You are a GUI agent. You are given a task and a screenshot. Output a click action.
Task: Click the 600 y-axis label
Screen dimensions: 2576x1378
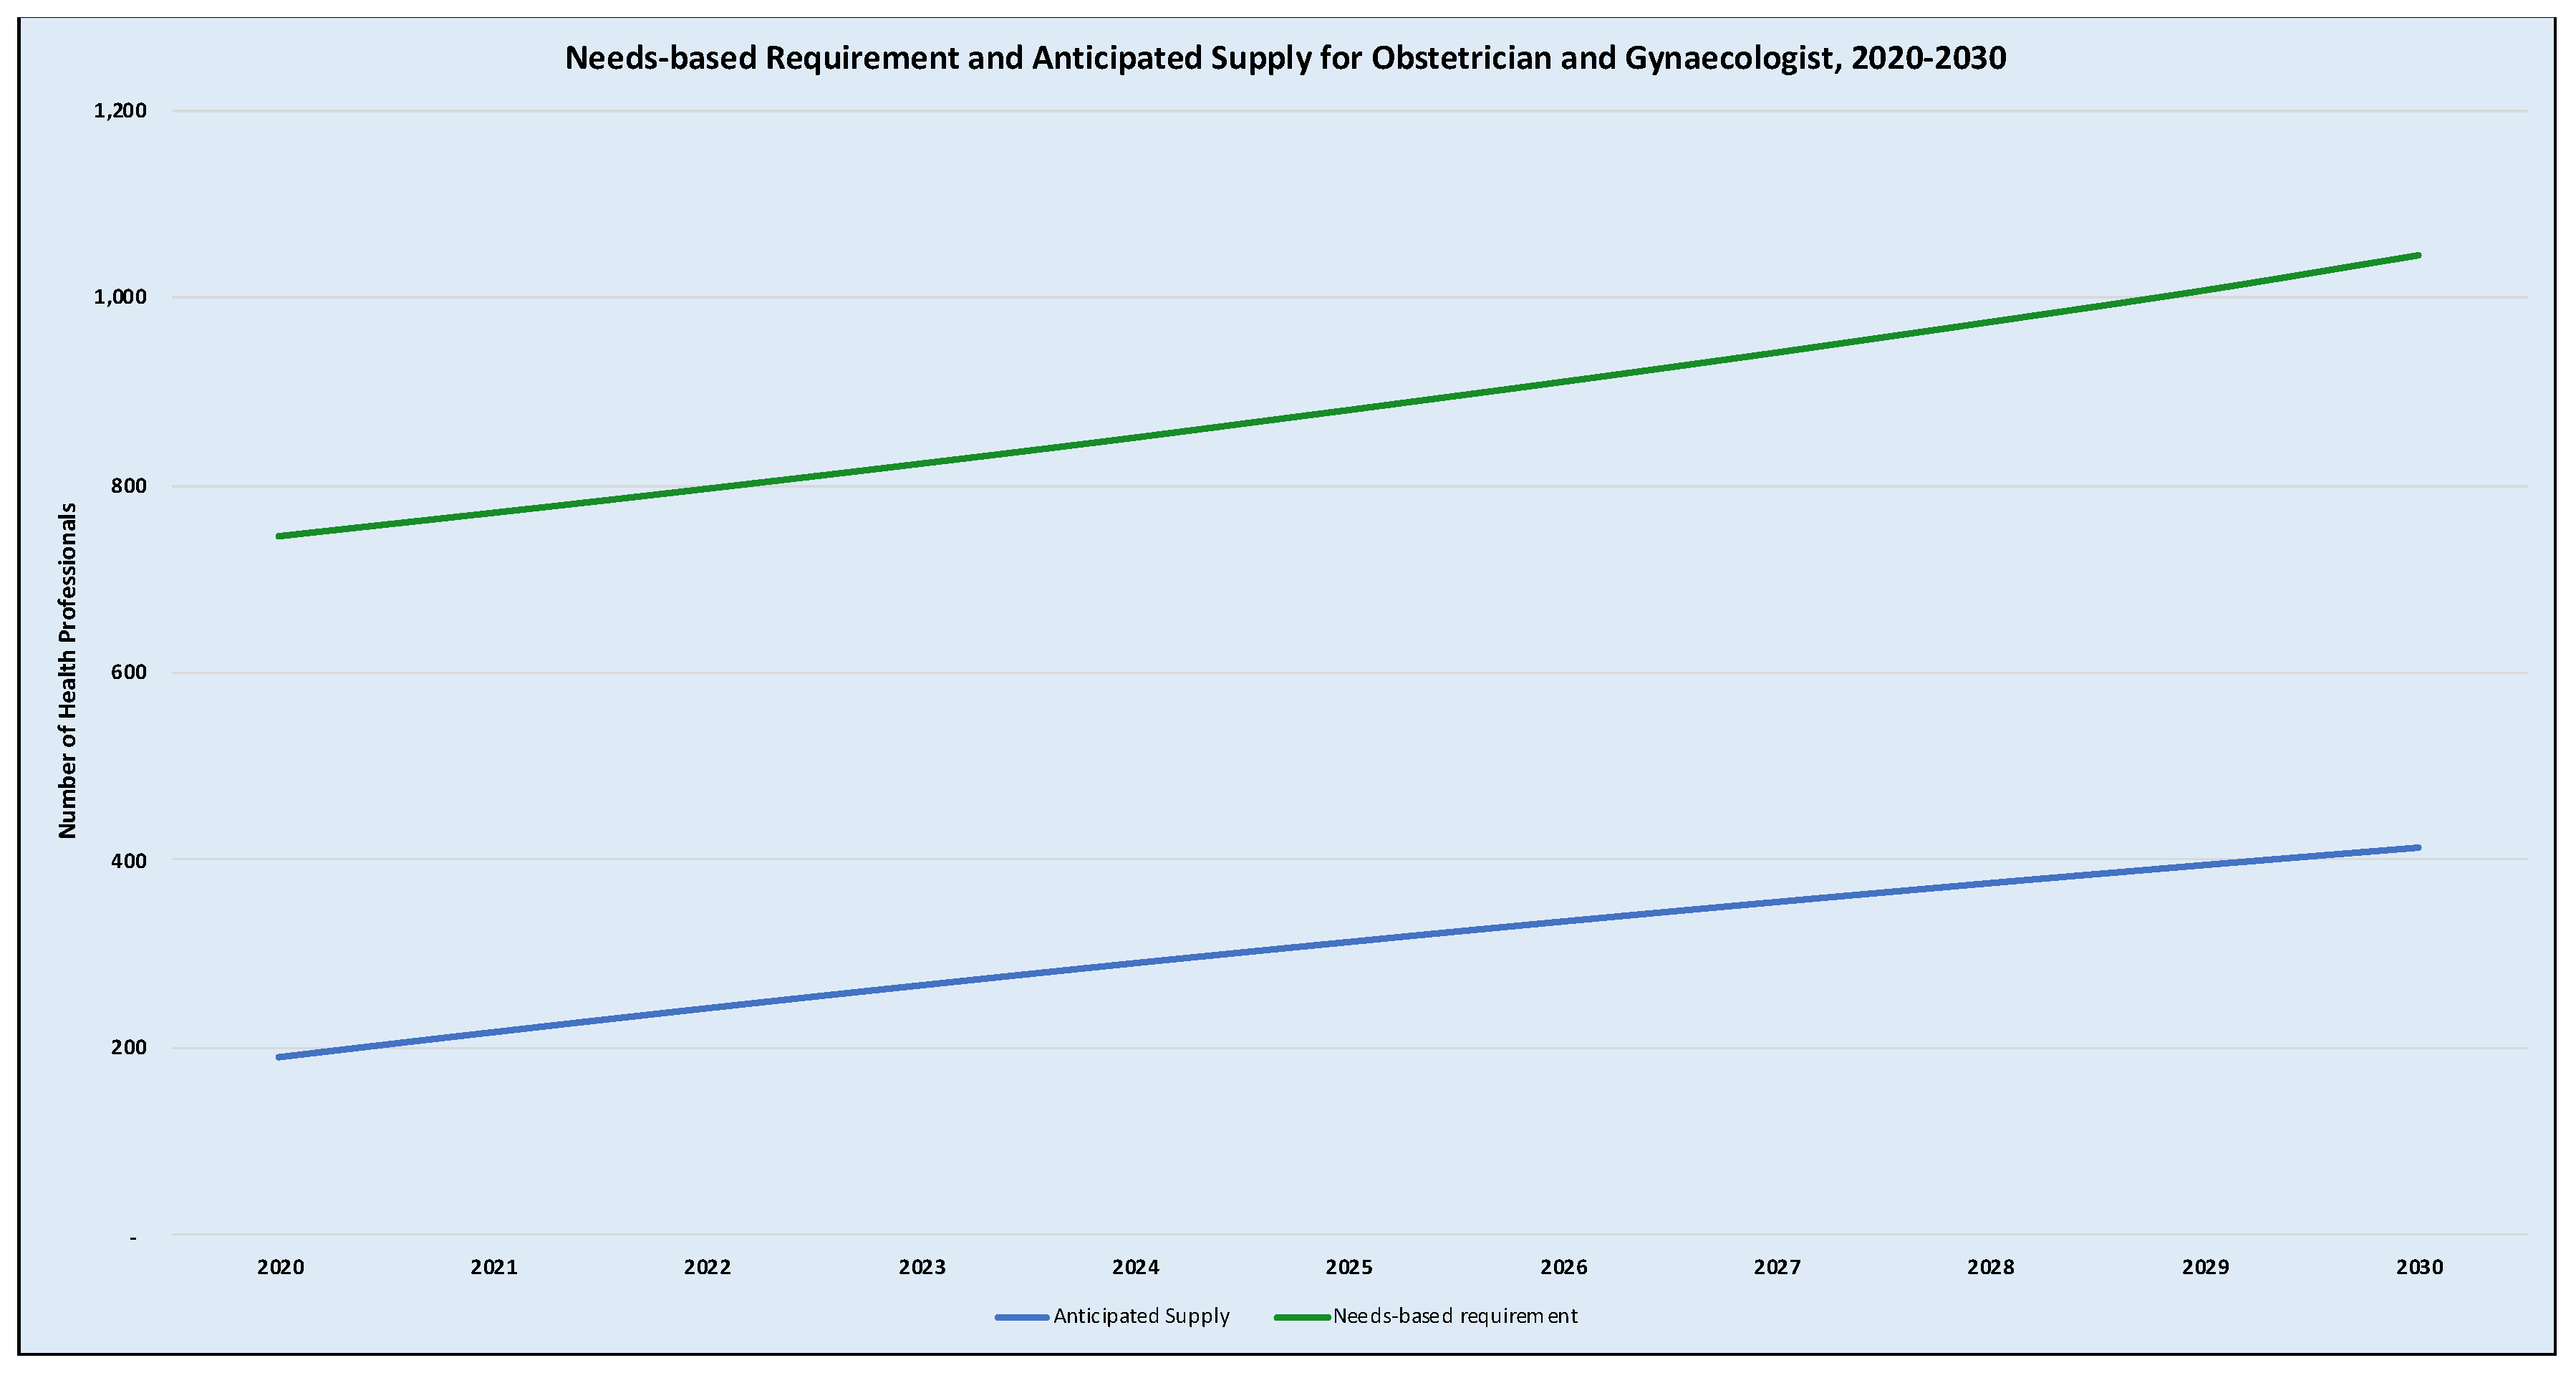(x=129, y=672)
